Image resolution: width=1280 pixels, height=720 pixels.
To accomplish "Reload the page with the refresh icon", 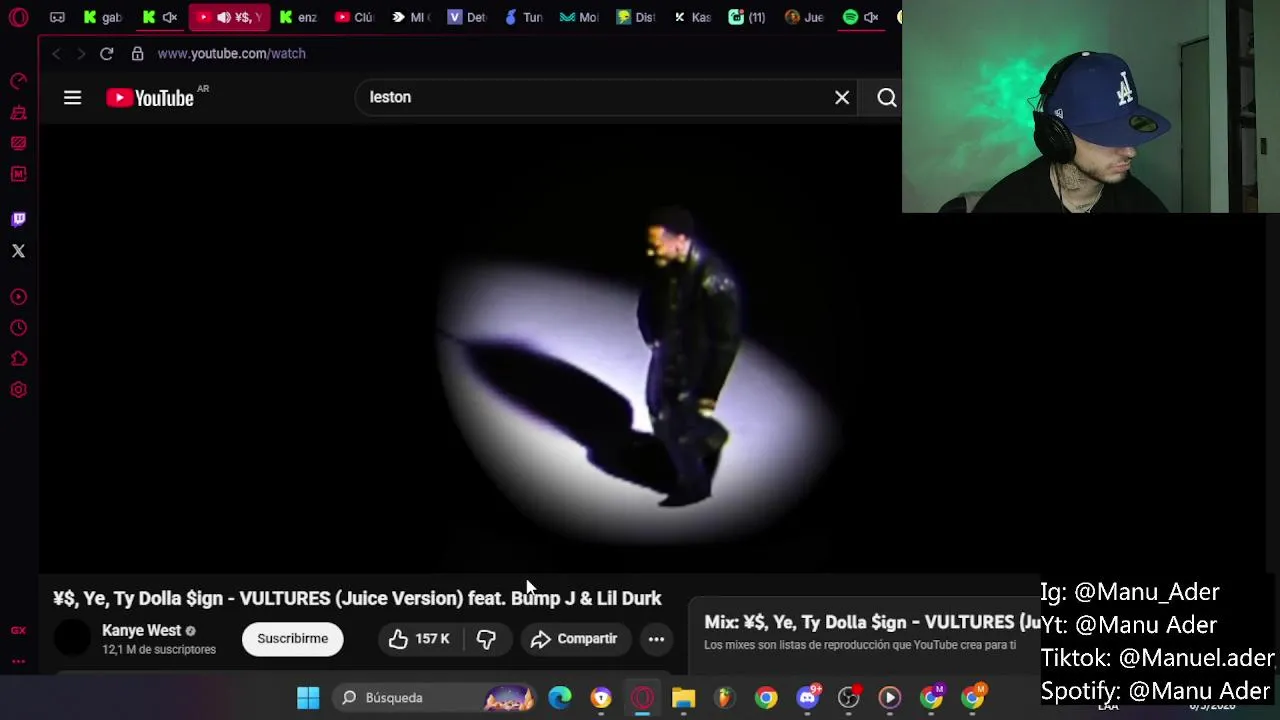I will [x=106, y=53].
